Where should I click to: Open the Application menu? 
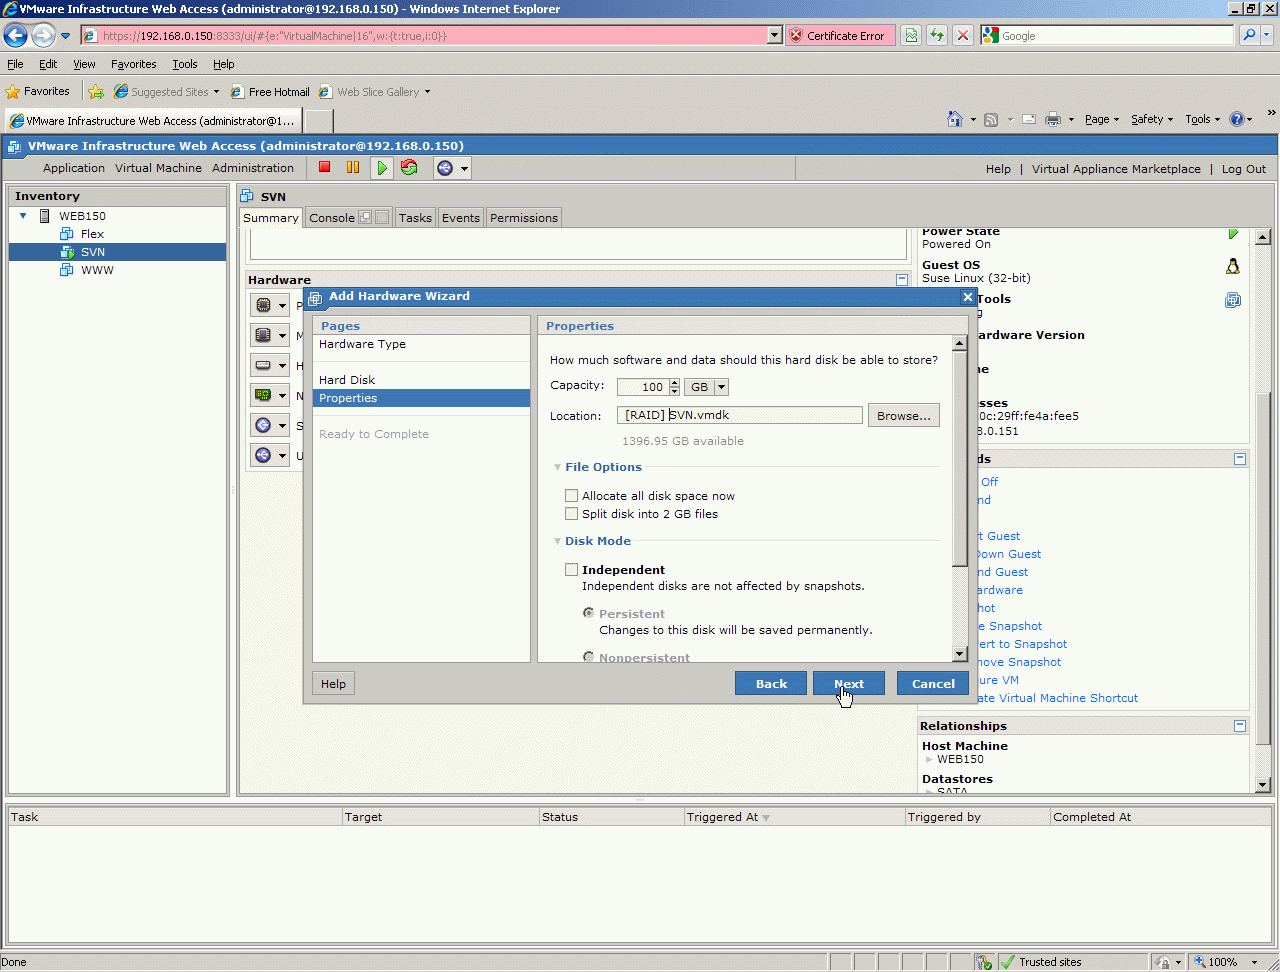(x=74, y=168)
